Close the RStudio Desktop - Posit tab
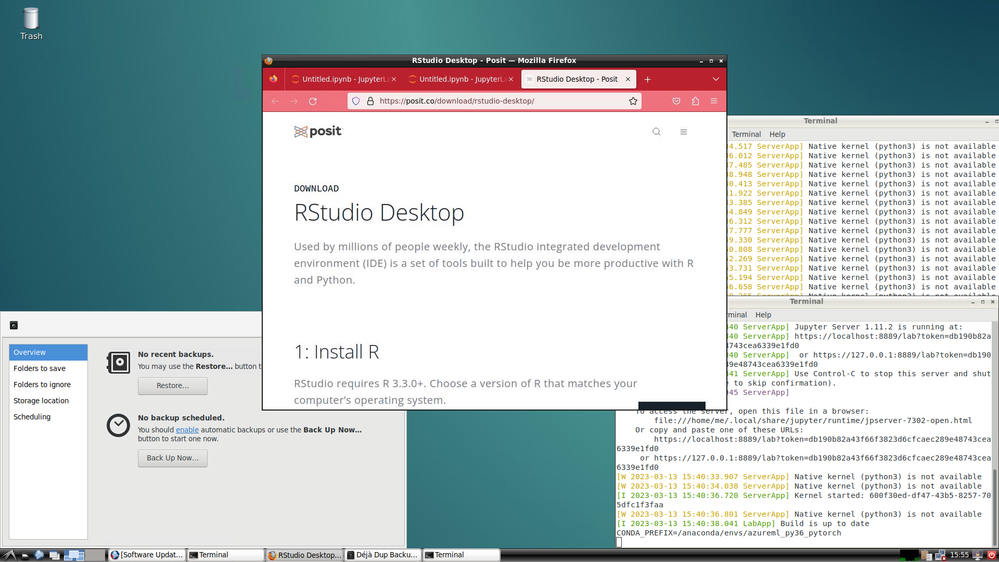Screen dimensions: 999x562 click(628, 79)
